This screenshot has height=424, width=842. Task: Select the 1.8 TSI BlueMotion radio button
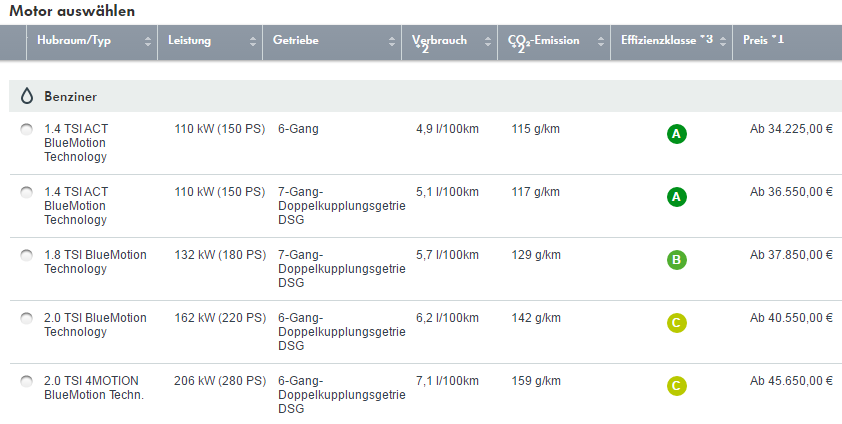click(26, 255)
